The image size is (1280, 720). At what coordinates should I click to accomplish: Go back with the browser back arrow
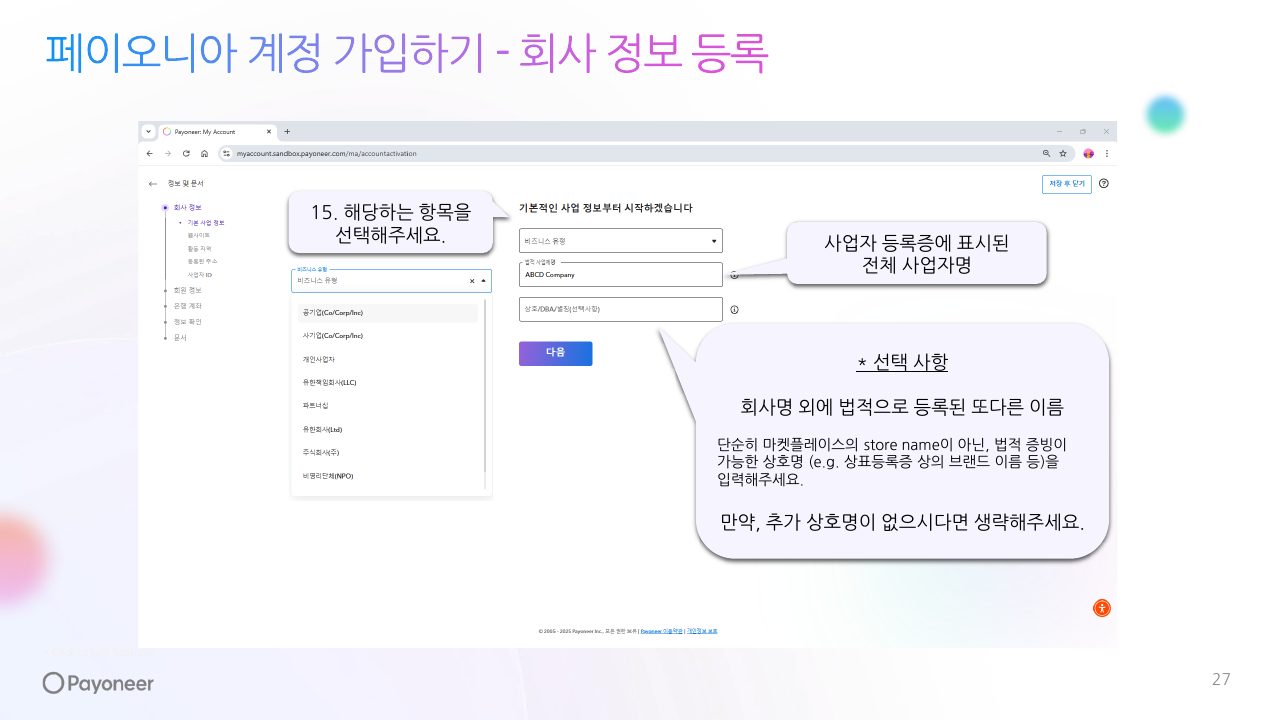(x=150, y=153)
